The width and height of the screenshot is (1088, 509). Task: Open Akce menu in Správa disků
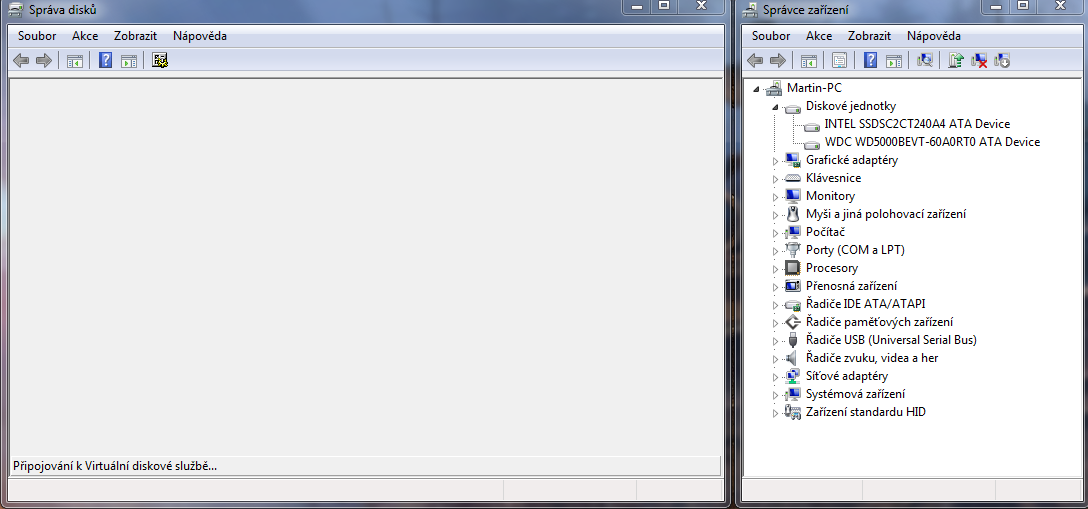85,36
